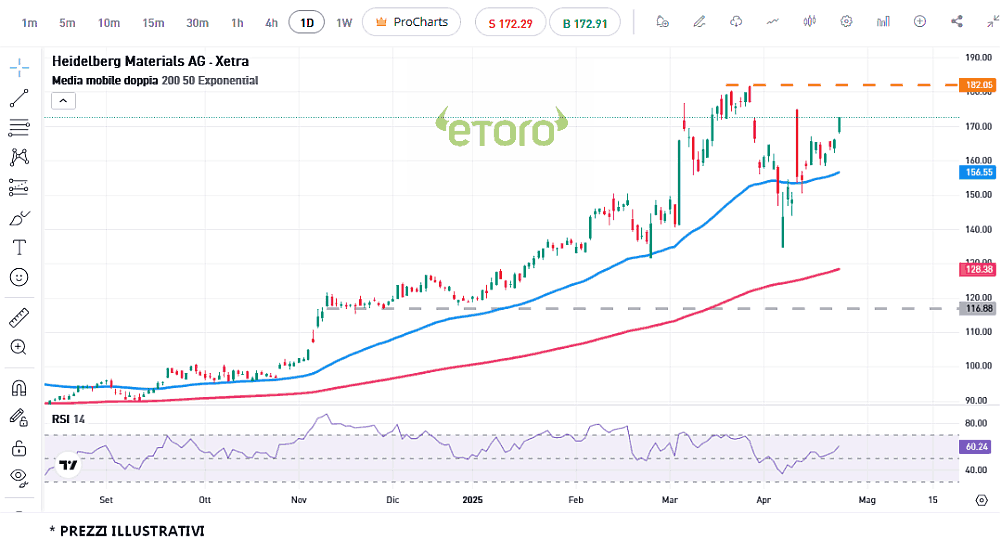This screenshot has width=1000, height=540.
Task: Click the orange dashed 182.05 resistance line
Action: [842, 85]
